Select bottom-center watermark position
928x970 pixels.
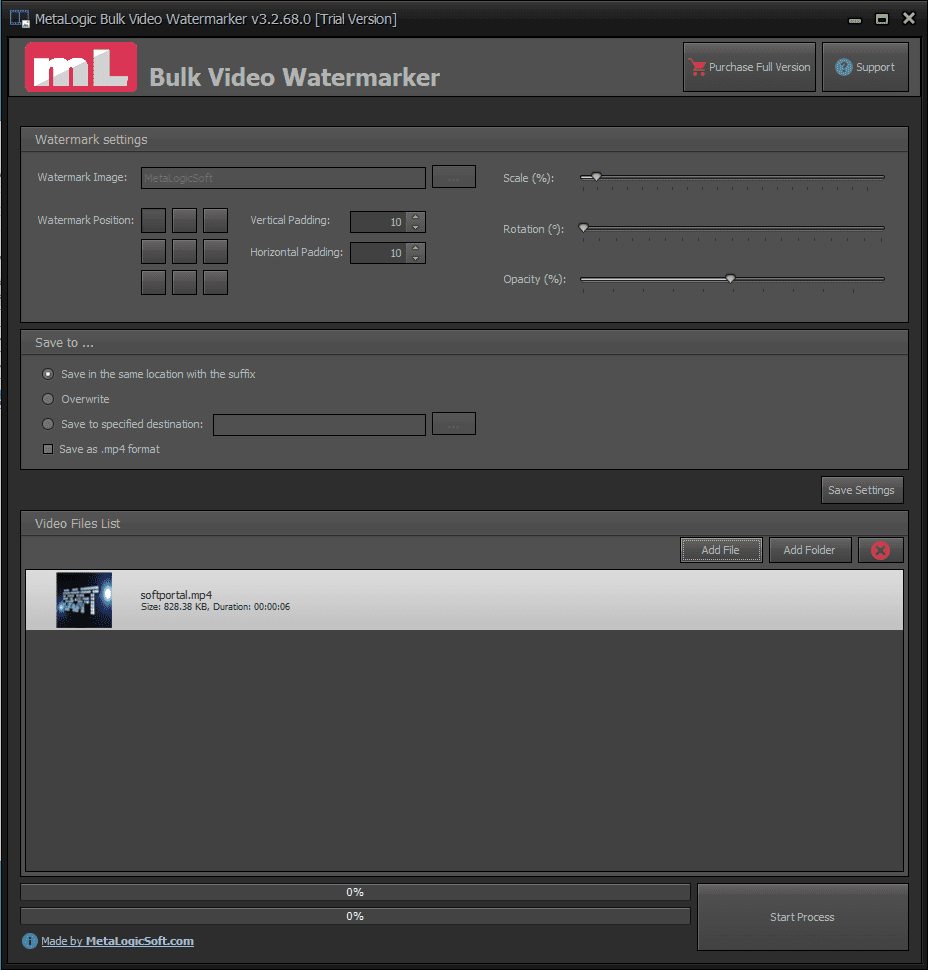tap(184, 282)
